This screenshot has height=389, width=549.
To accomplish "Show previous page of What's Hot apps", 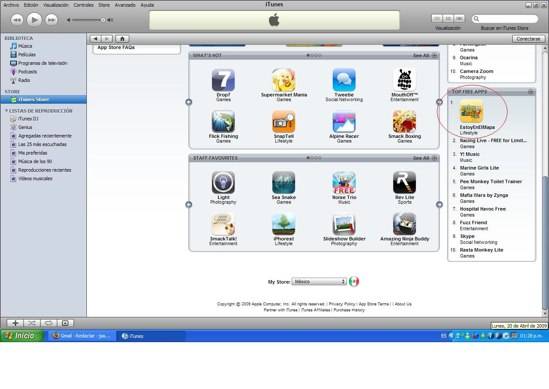I will 189,102.
